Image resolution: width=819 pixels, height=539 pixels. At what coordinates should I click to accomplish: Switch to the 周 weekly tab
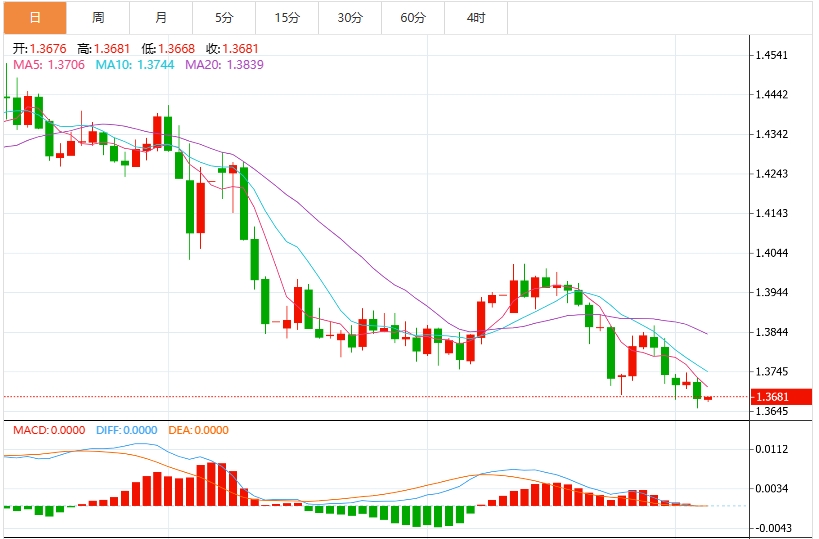click(98, 18)
